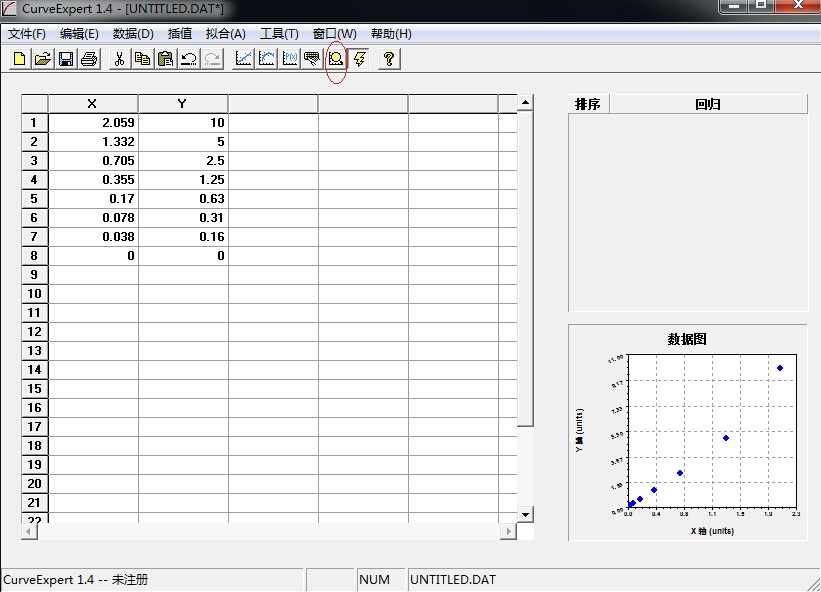
Task: Save the data with the floppy disk icon
Action: pos(66,59)
